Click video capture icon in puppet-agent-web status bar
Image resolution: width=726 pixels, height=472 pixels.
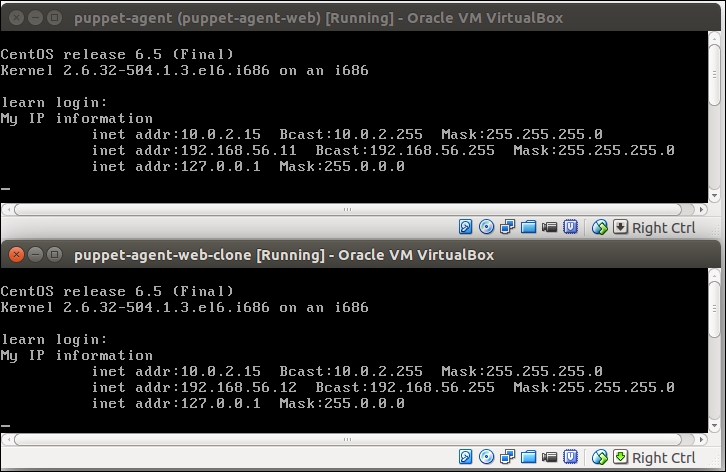[550, 227]
